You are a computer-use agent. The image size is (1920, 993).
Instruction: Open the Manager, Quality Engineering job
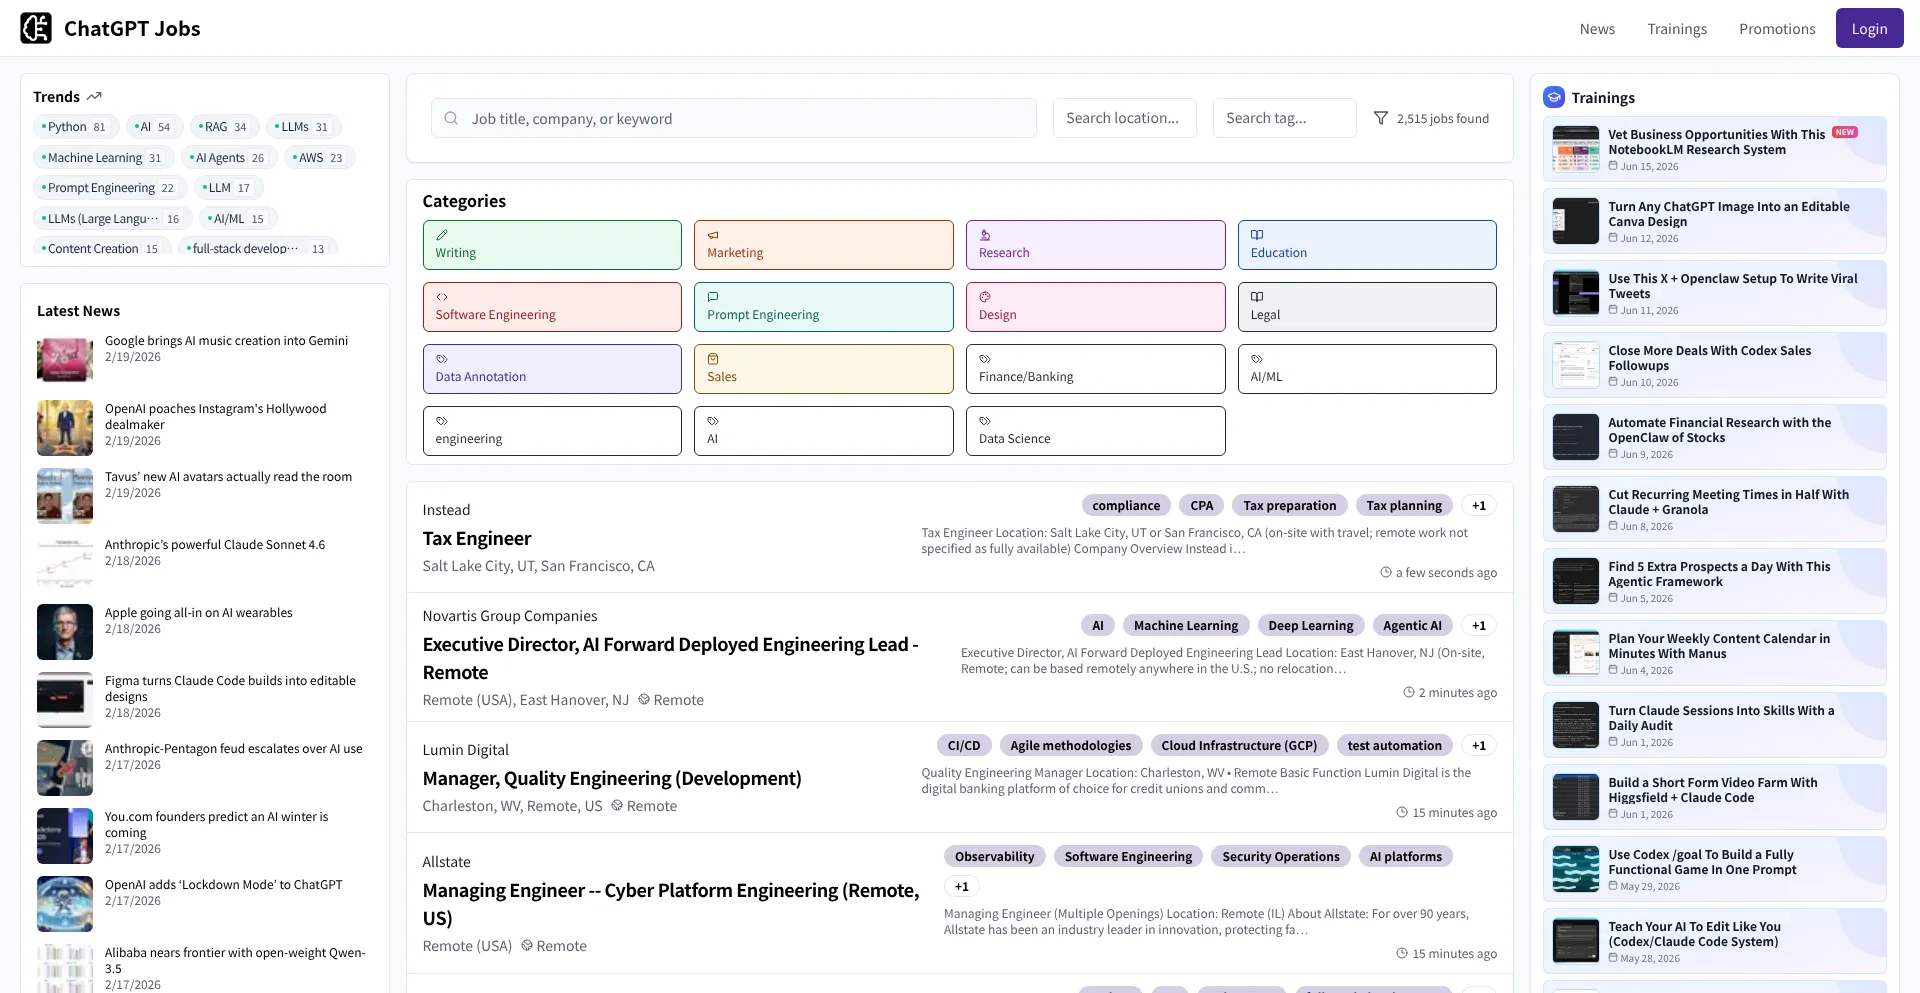[612, 779]
